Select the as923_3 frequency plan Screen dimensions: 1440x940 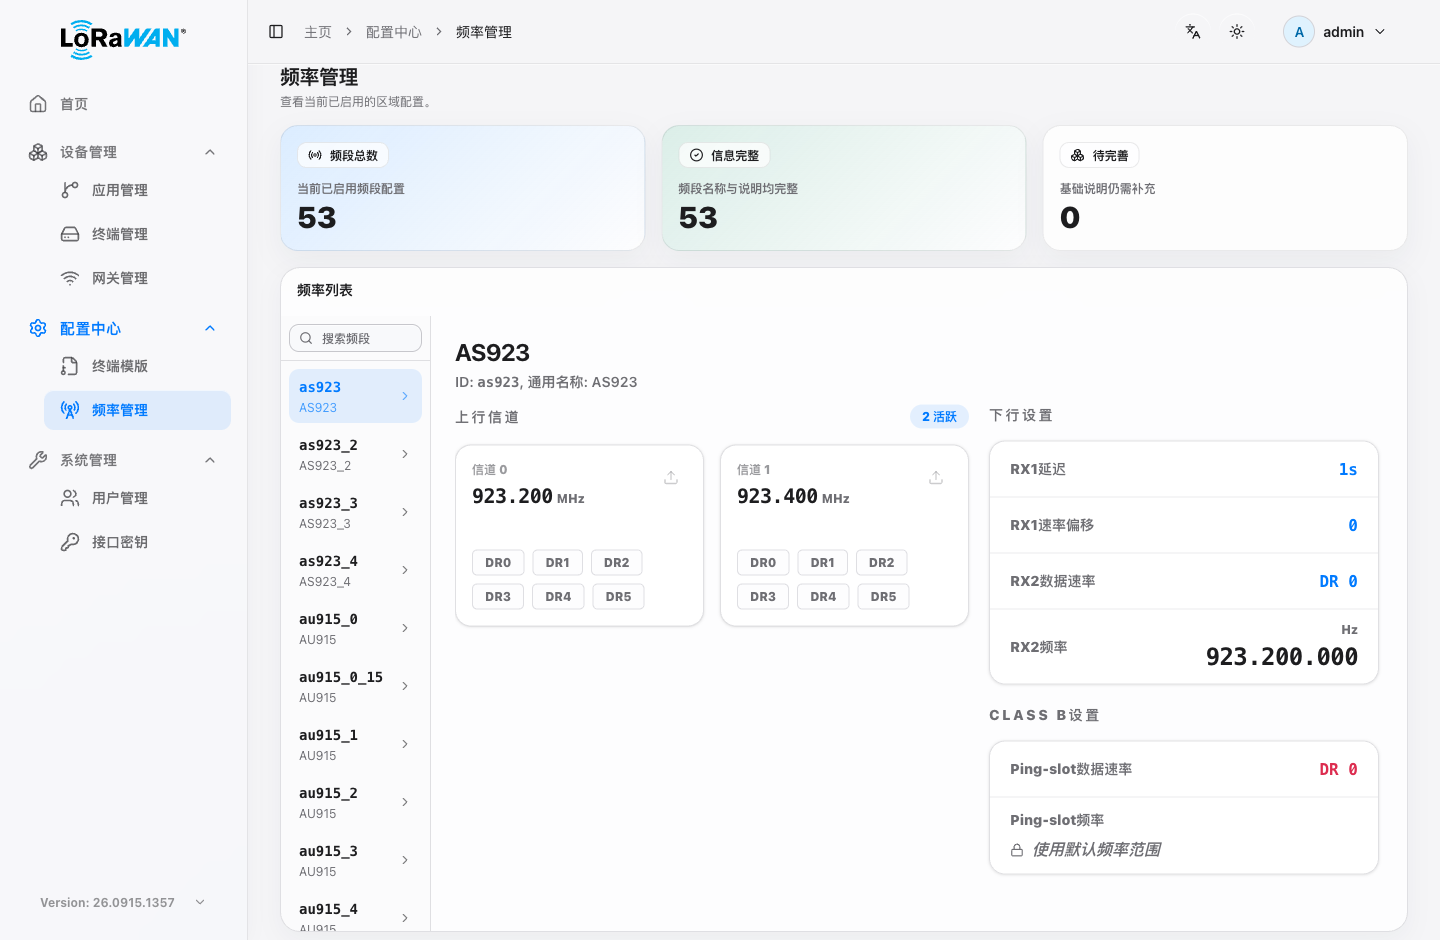coord(355,512)
